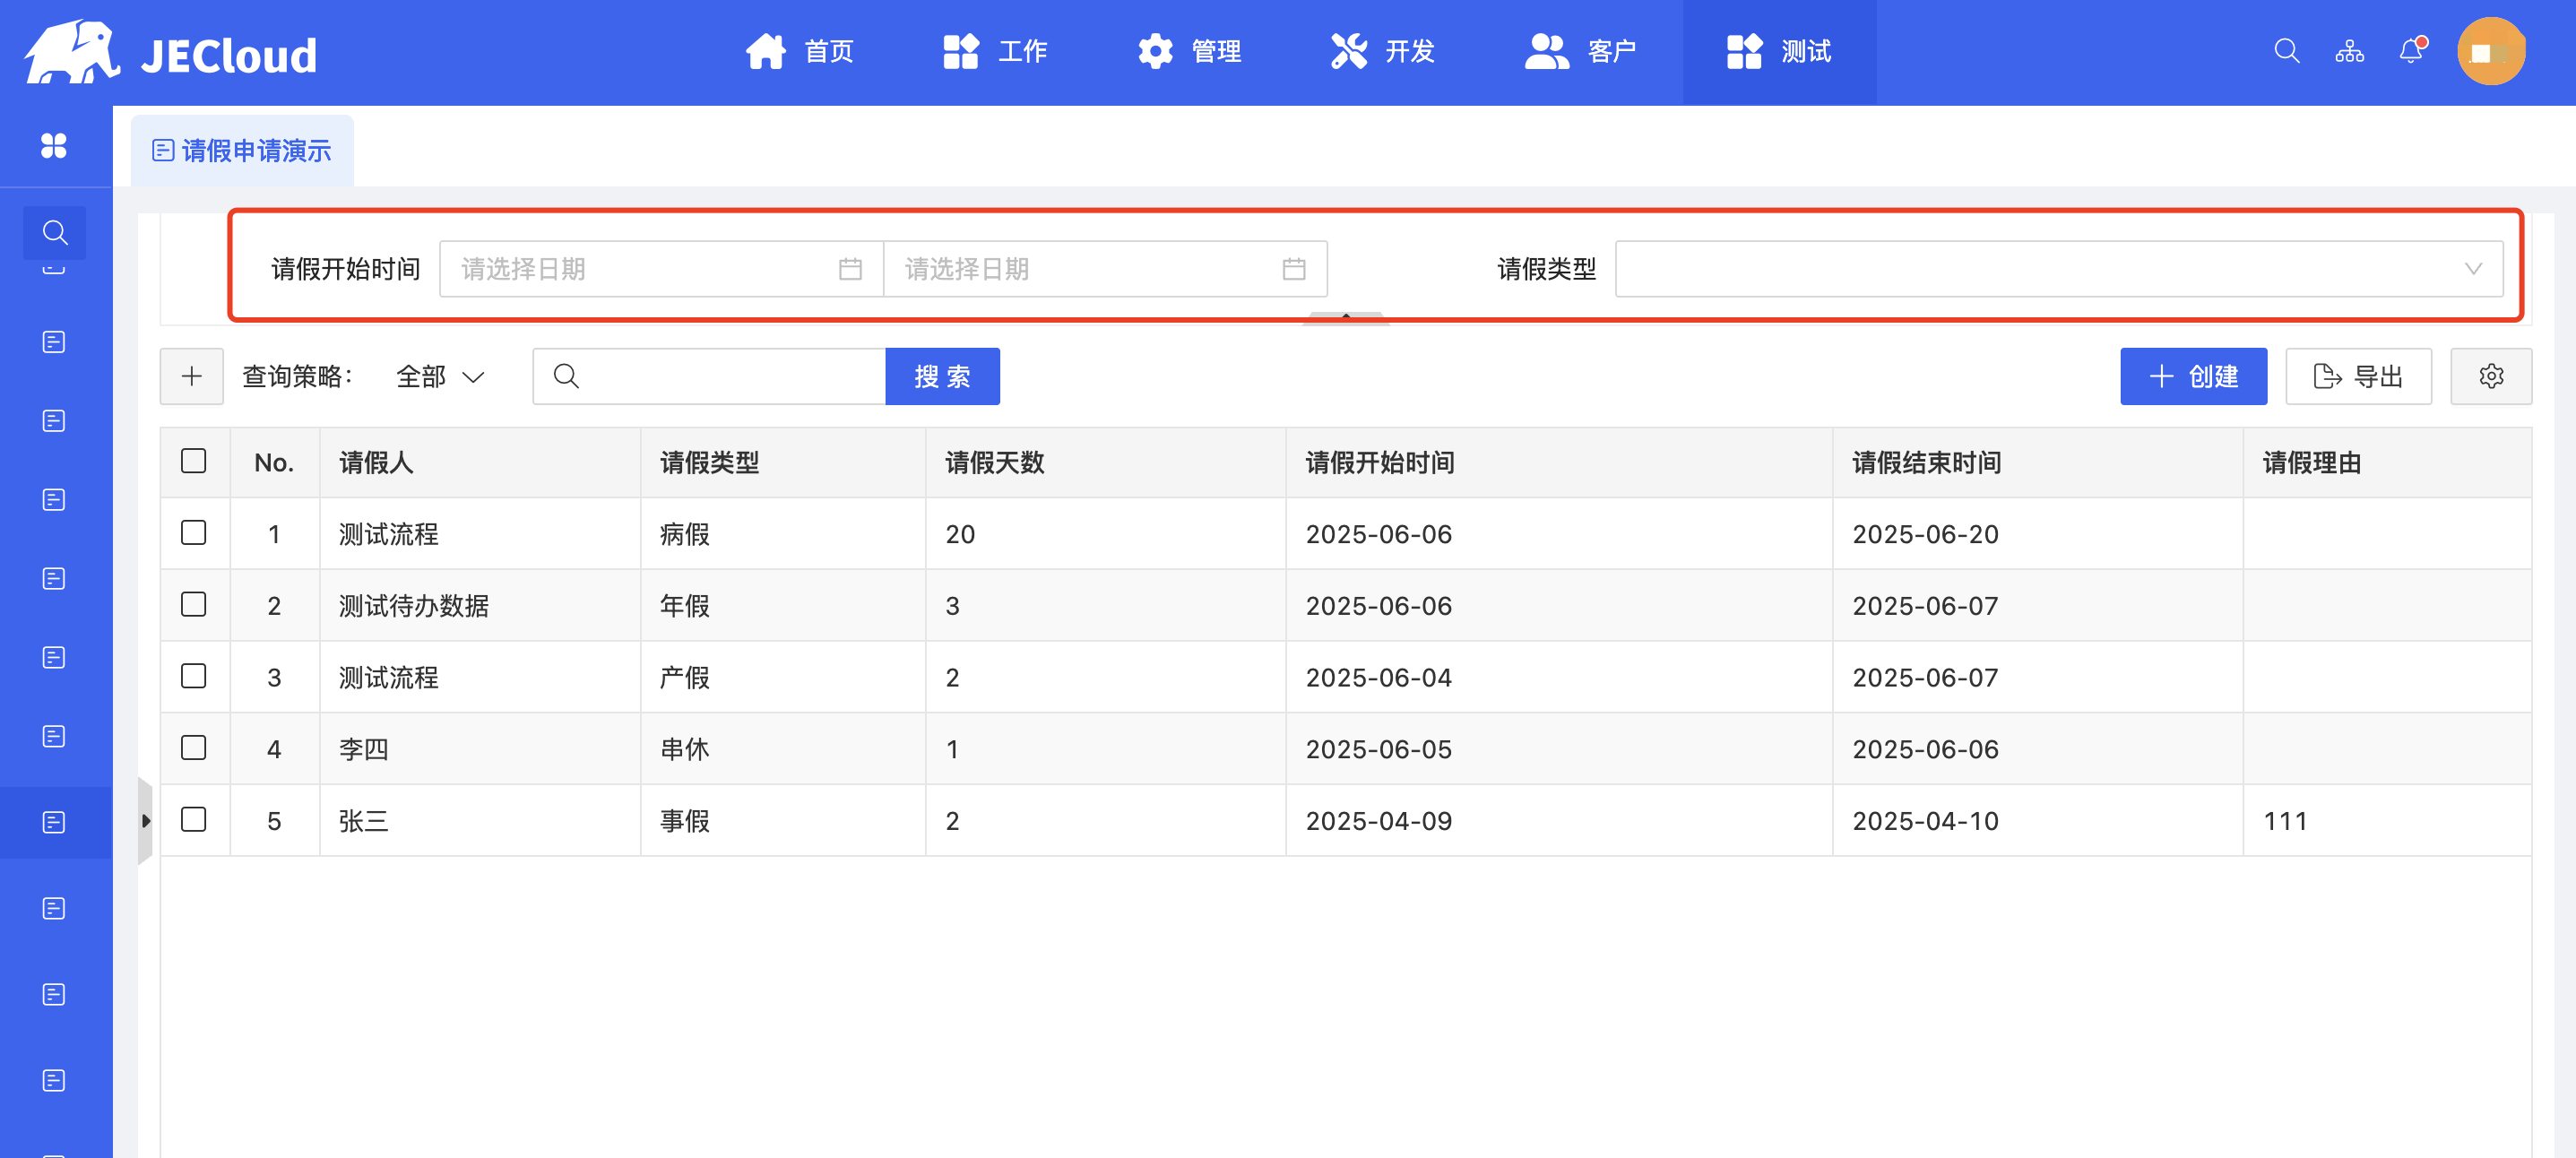Screen dimensions: 2576x1158
Task: Open the sidebar search icon
Action: (x=55, y=233)
